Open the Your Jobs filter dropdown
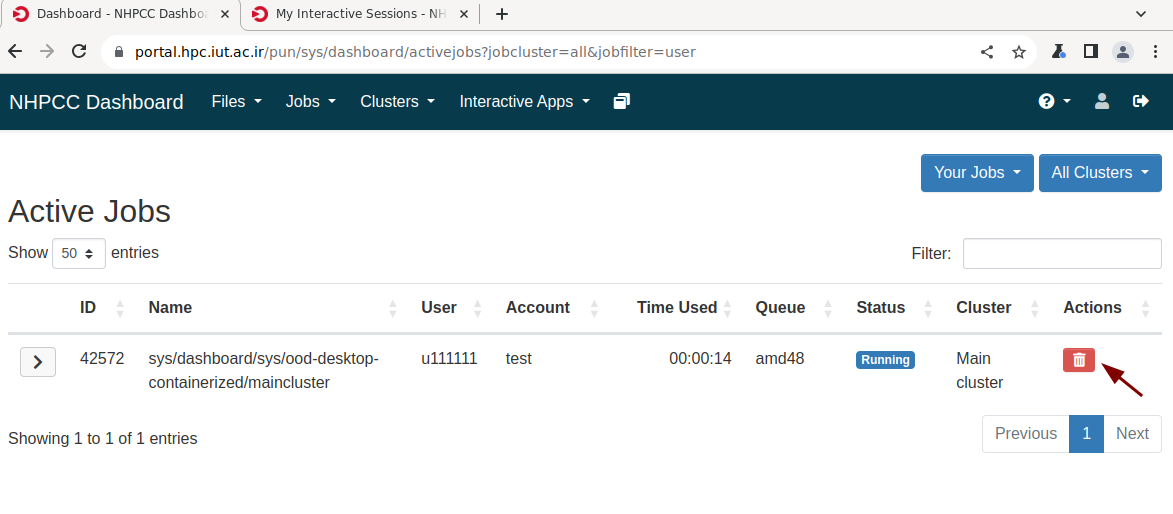 coord(977,172)
